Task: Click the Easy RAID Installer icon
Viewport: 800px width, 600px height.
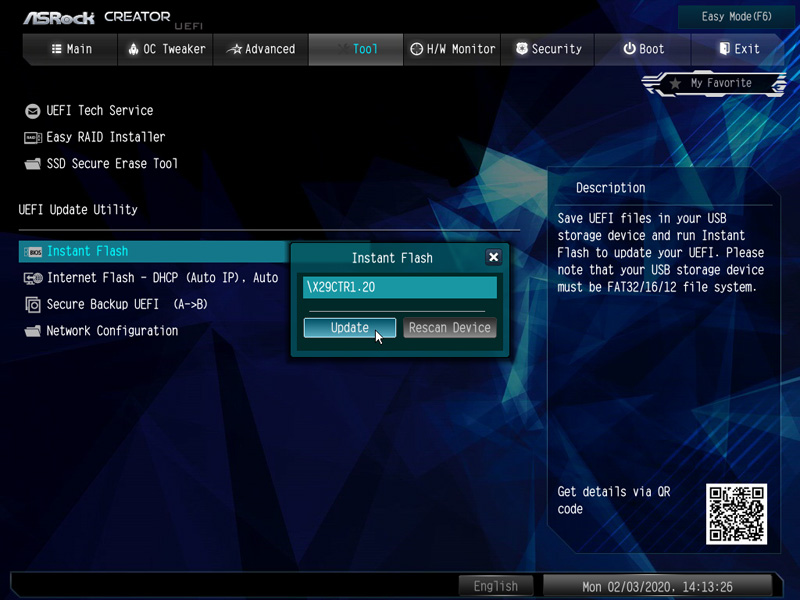Action: (33, 137)
